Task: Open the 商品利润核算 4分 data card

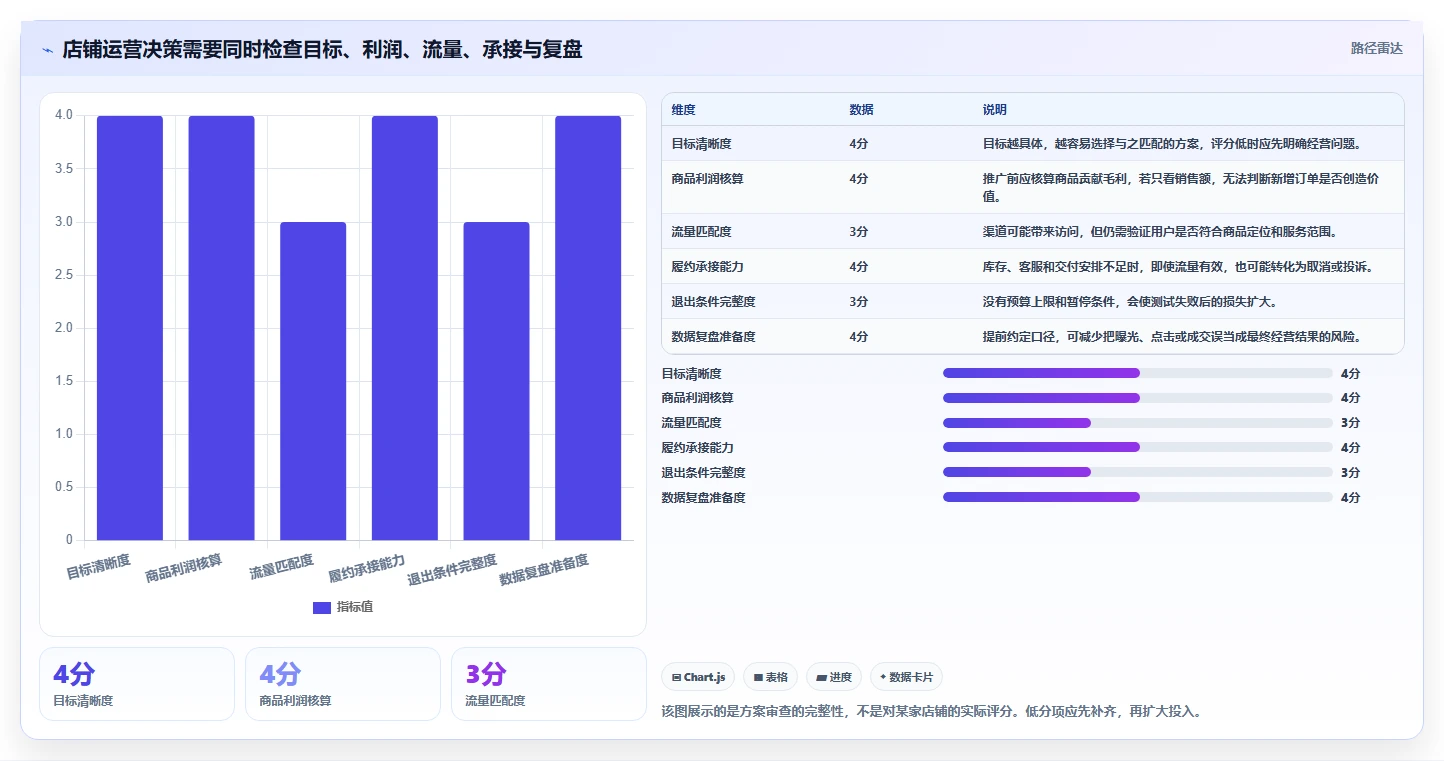Action: pyautogui.click(x=343, y=684)
